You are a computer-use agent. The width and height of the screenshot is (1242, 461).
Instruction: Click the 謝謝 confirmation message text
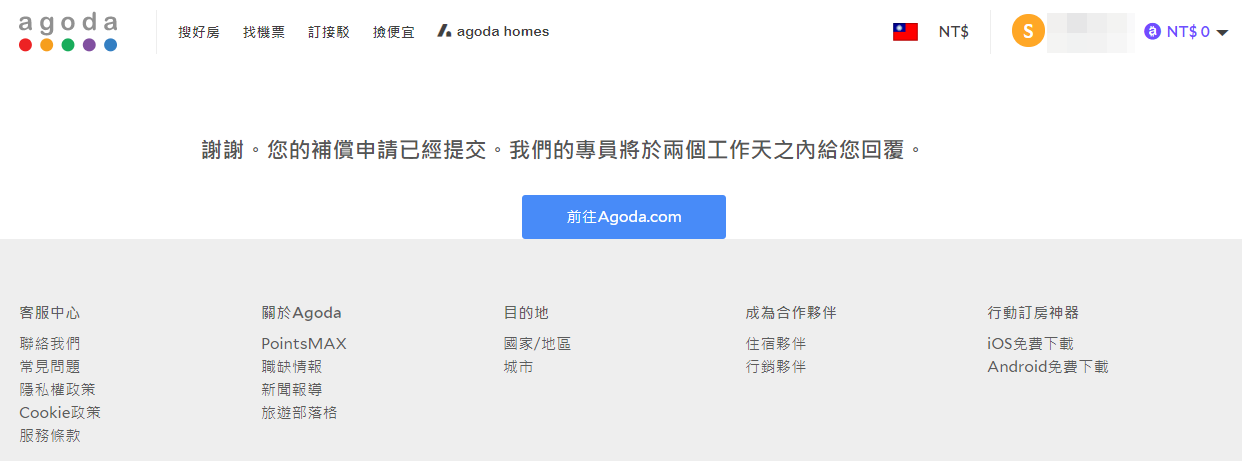click(561, 151)
